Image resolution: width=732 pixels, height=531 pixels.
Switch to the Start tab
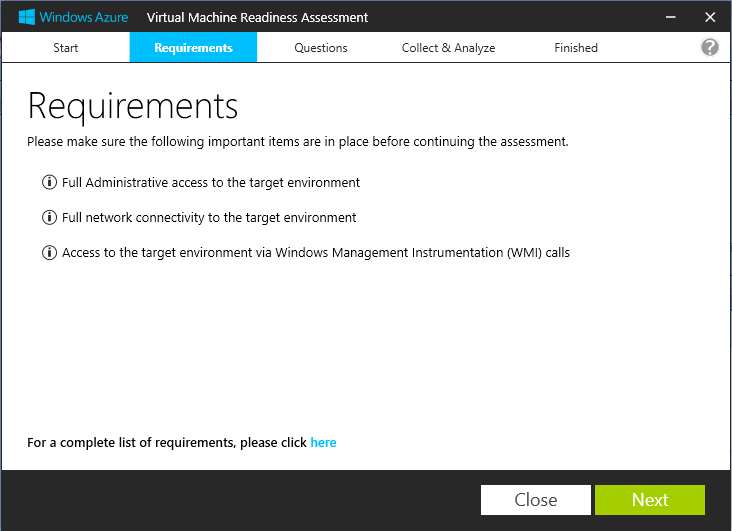pyautogui.click(x=66, y=48)
